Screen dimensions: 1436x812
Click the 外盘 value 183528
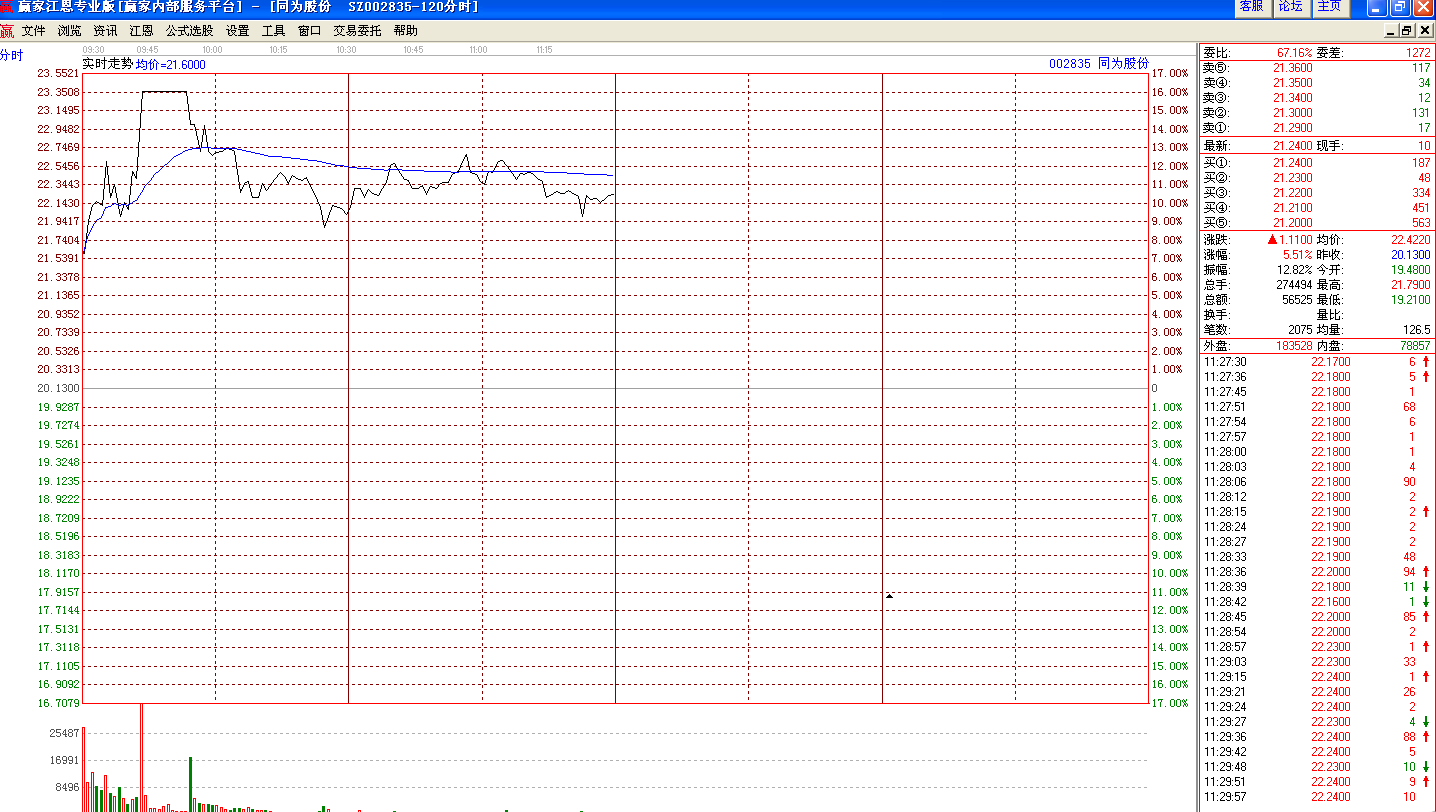coord(1294,346)
